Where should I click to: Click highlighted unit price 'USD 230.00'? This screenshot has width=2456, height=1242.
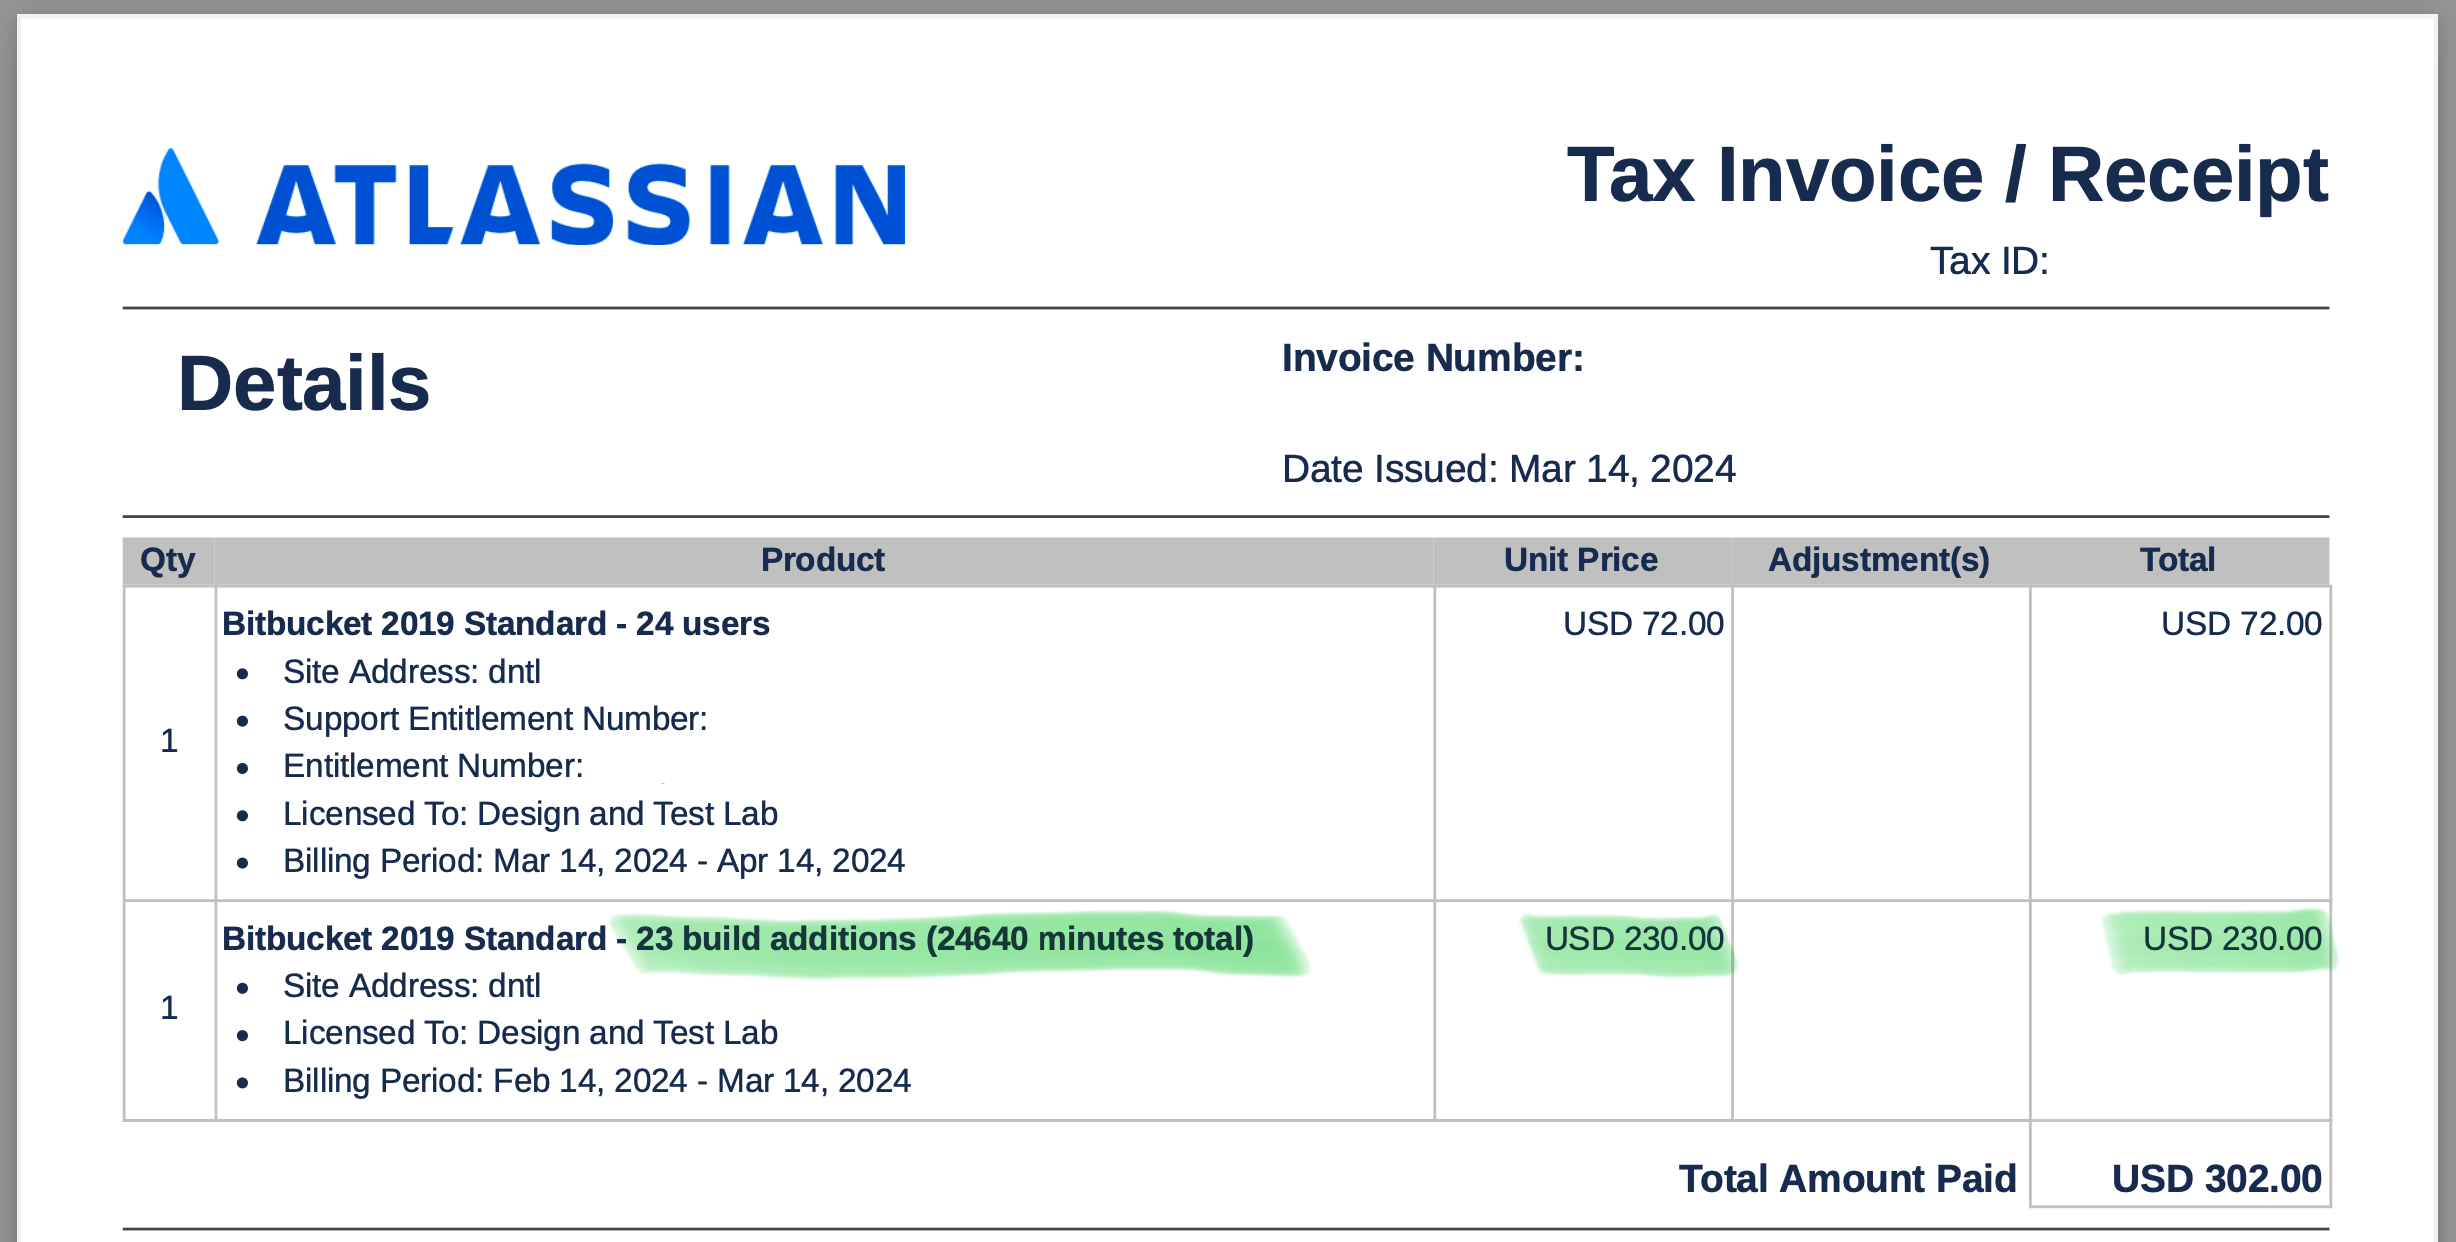pyautogui.click(x=1634, y=939)
